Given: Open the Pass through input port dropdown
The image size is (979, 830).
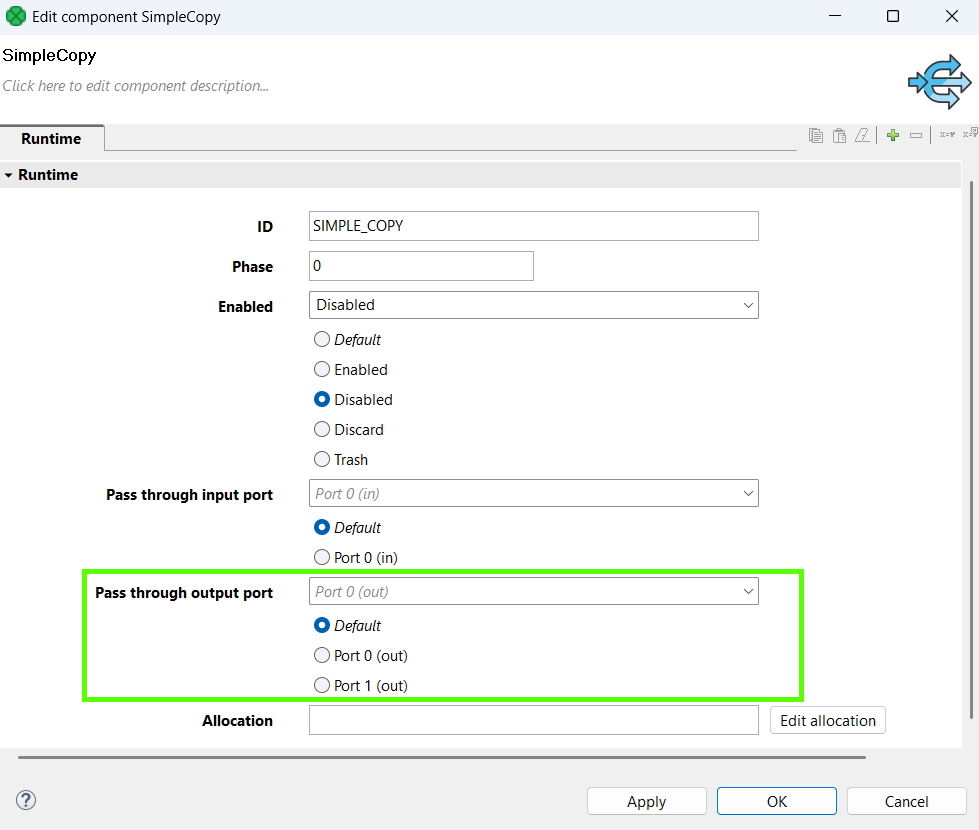Looking at the screenshot, I should pyautogui.click(x=533, y=493).
